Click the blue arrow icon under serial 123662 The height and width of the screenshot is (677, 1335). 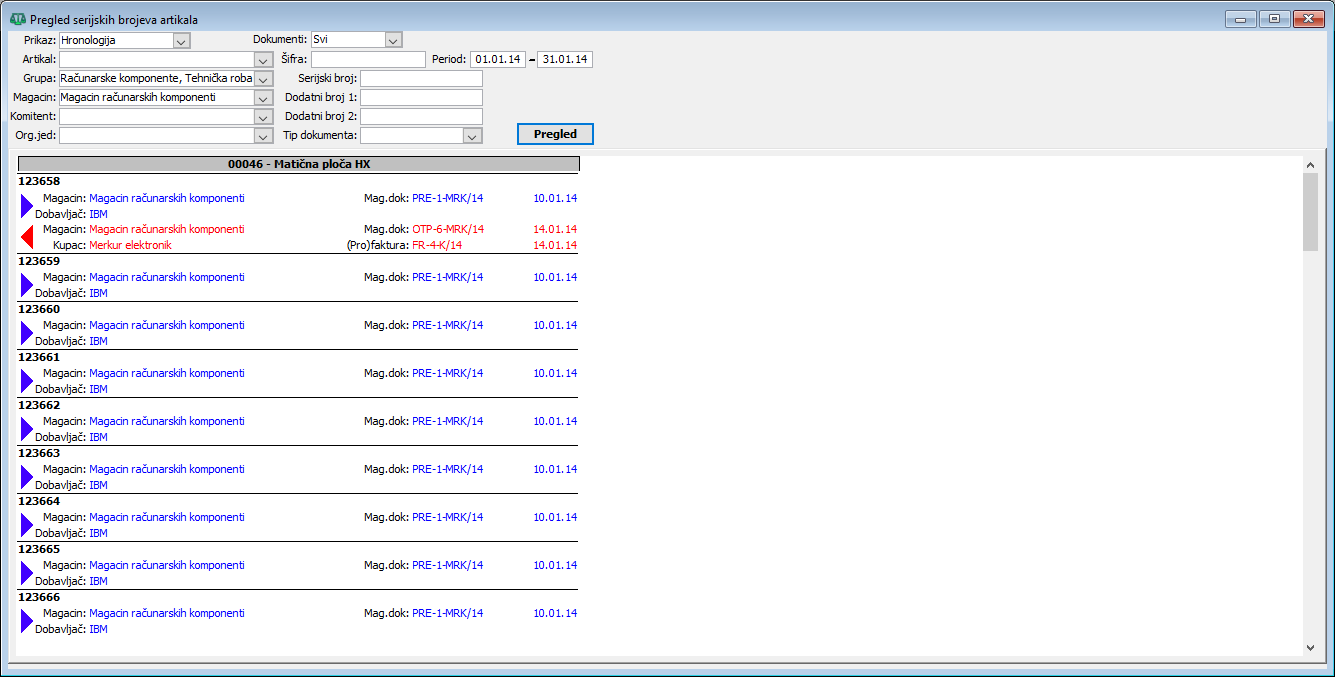[x=27, y=429]
